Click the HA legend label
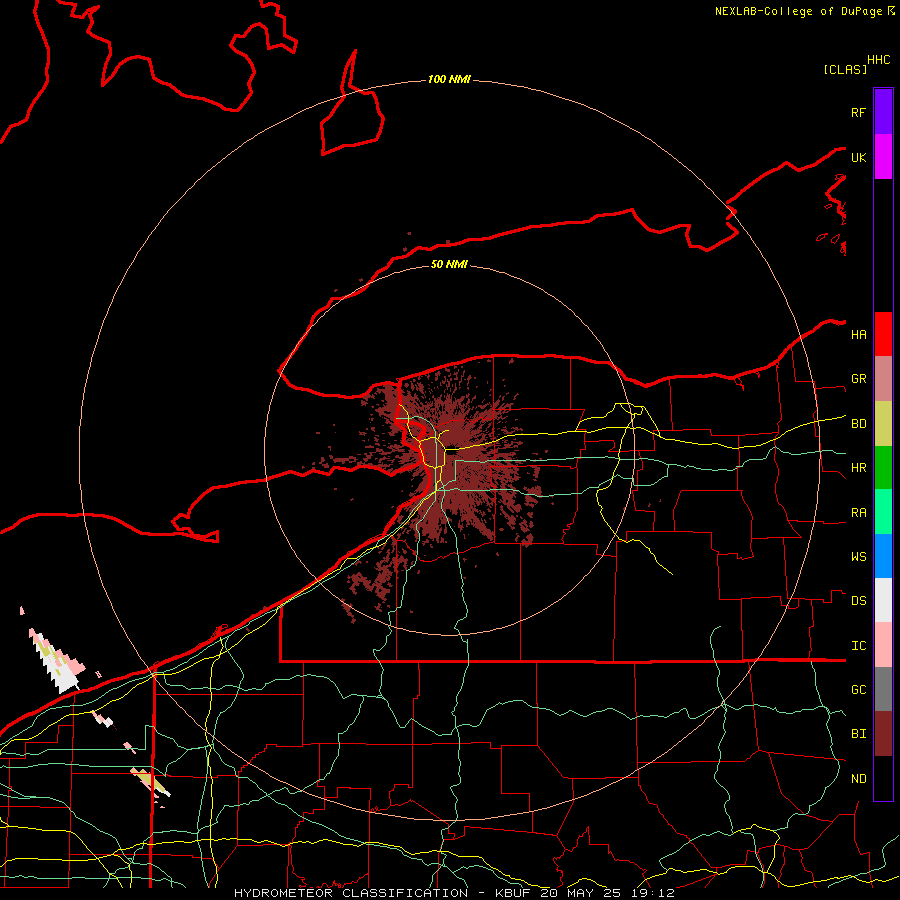Image resolution: width=900 pixels, height=900 pixels. [858, 334]
